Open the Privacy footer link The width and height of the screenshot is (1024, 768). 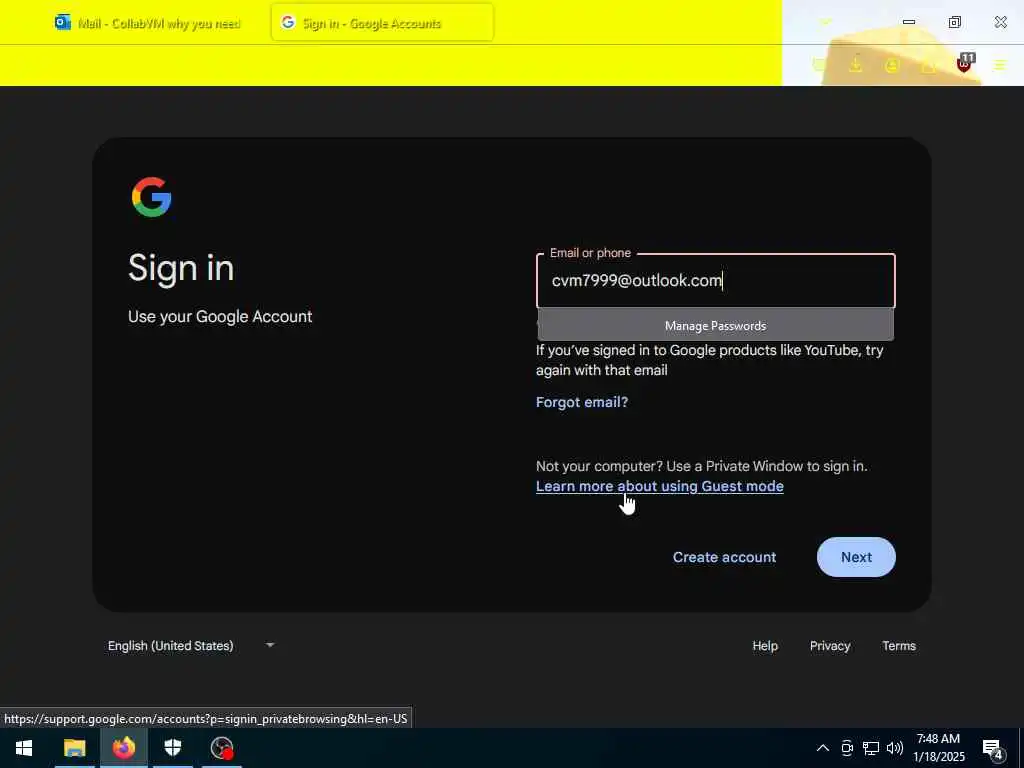click(830, 645)
